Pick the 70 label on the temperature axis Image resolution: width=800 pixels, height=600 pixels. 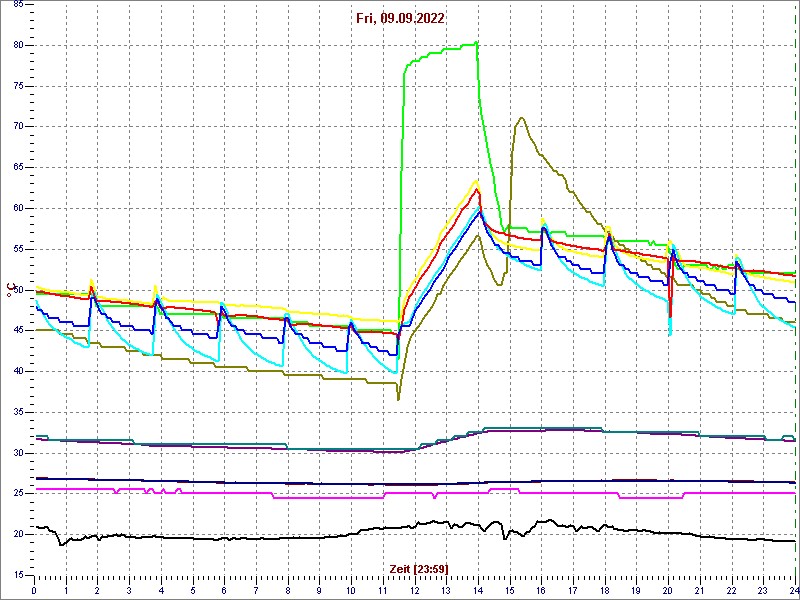pyautogui.click(x=16, y=127)
